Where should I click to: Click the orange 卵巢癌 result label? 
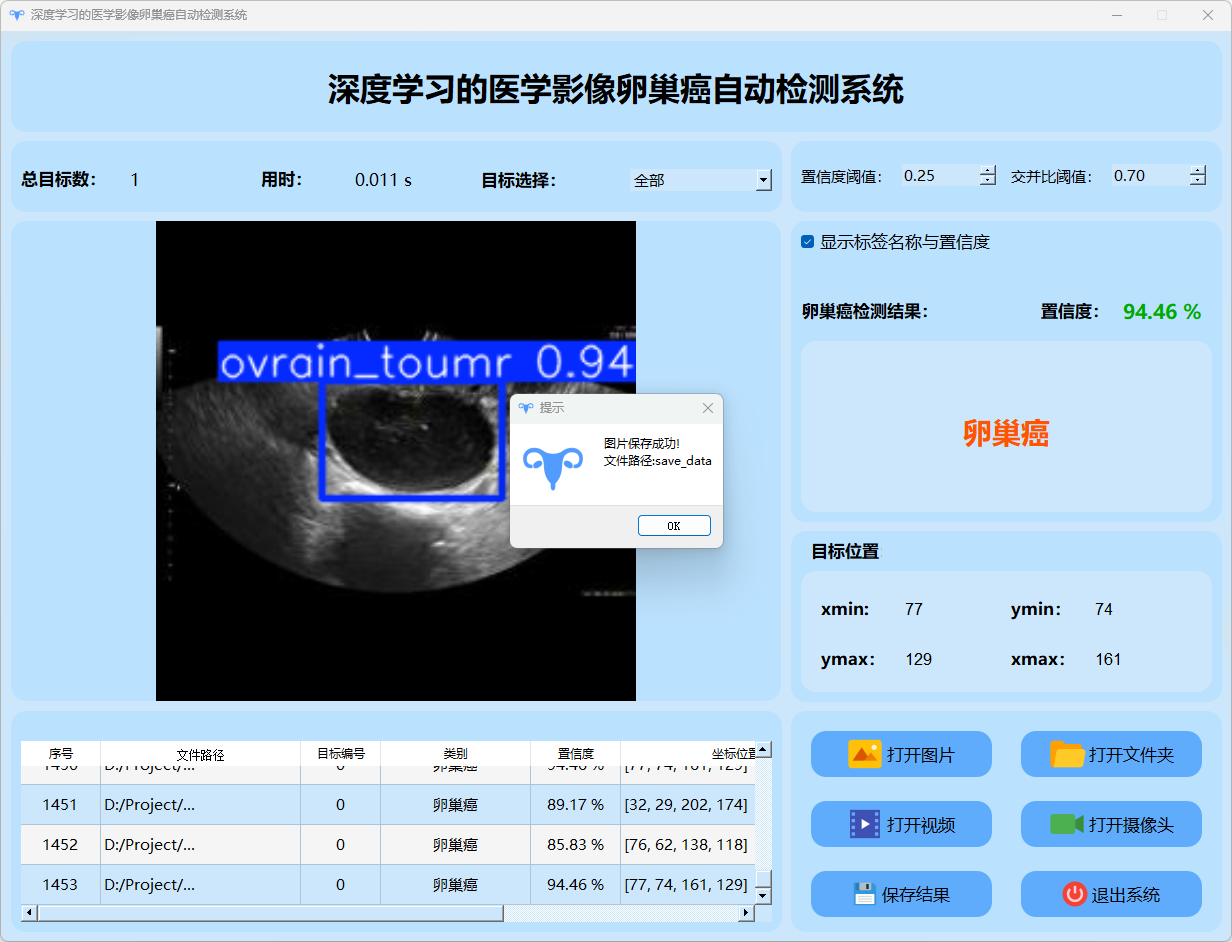coord(1006,433)
